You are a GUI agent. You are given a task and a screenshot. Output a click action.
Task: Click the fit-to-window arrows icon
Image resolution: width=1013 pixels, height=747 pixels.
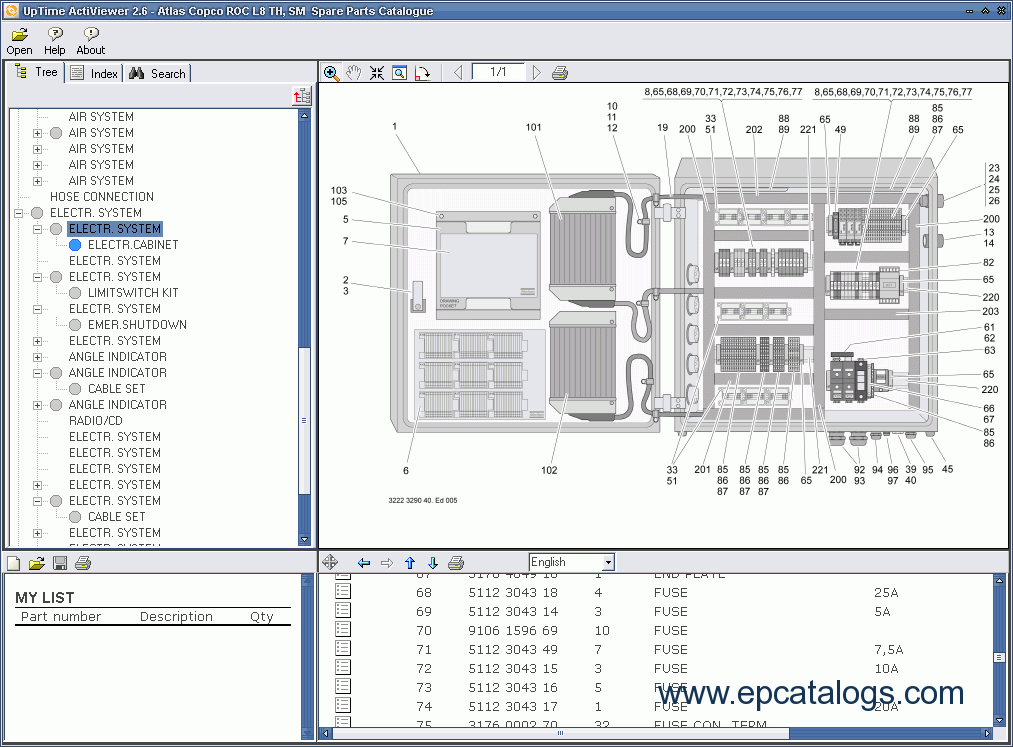coord(377,73)
